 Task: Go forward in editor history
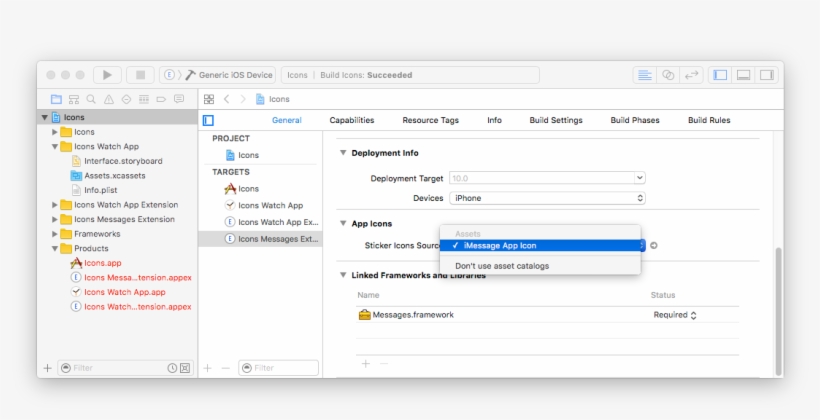(243, 99)
